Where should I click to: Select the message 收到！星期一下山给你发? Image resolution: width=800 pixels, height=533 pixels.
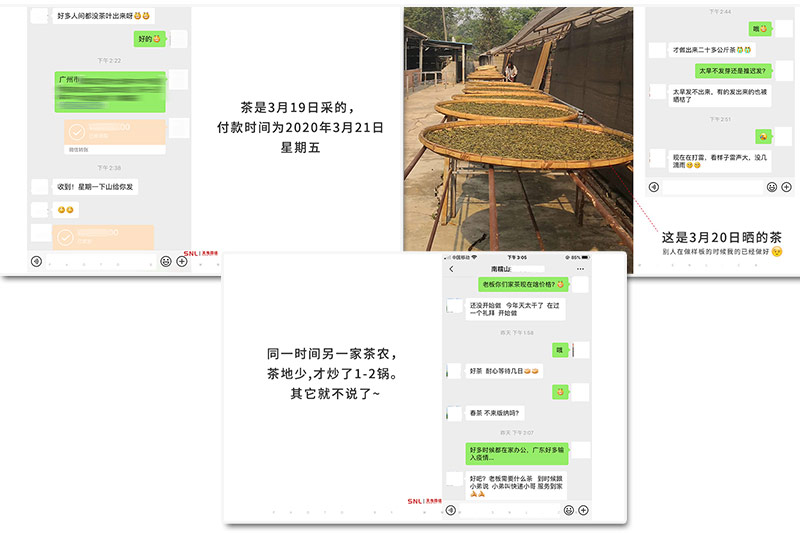click(x=95, y=187)
